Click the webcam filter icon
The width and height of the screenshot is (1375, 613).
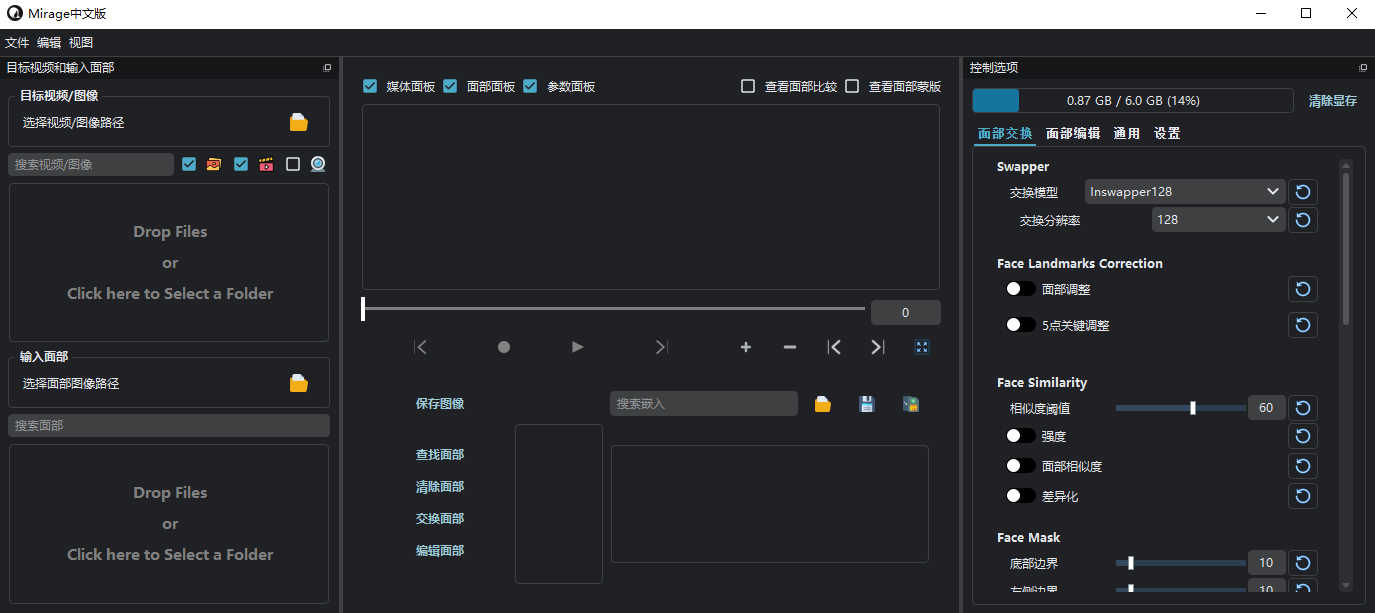tap(318, 164)
